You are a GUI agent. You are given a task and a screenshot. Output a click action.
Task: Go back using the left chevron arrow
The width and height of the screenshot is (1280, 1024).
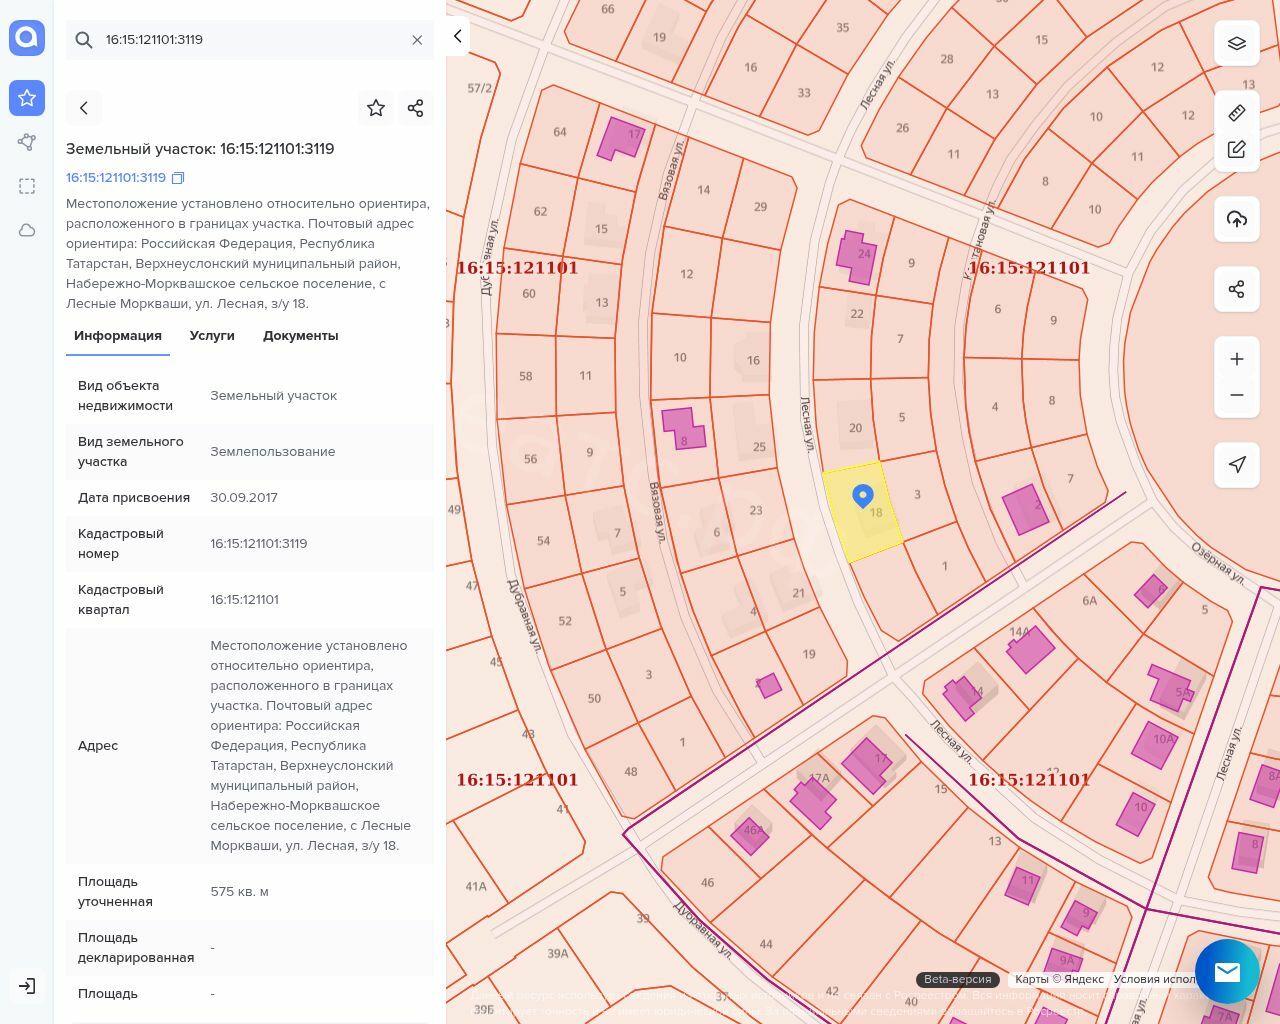[84, 108]
